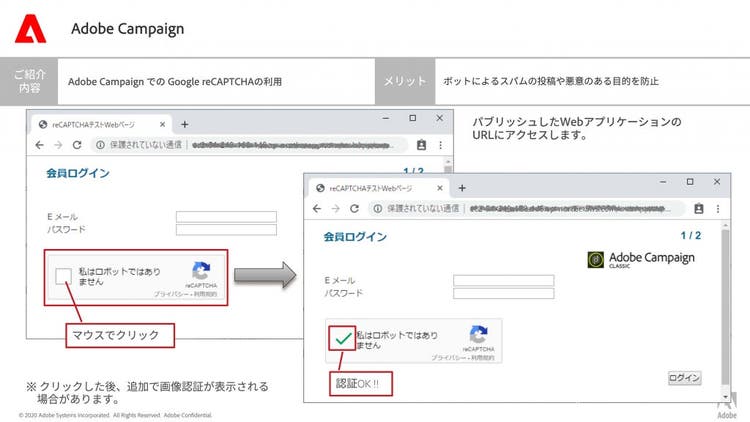Click the red Adobe logo at top left
750x422 pixels.
coord(30,31)
